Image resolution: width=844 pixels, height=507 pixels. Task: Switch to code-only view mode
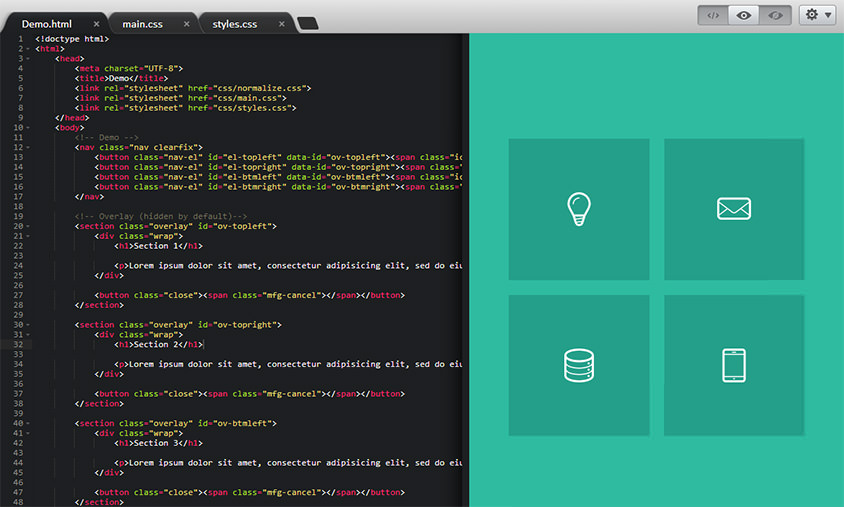[x=713, y=15]
